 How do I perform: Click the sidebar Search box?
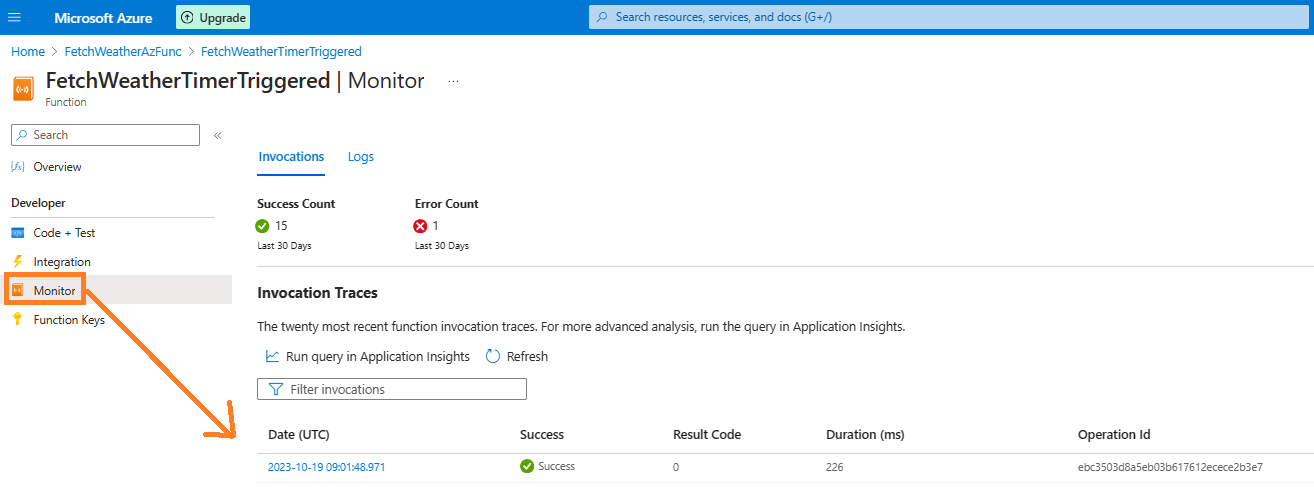(105, 135)
